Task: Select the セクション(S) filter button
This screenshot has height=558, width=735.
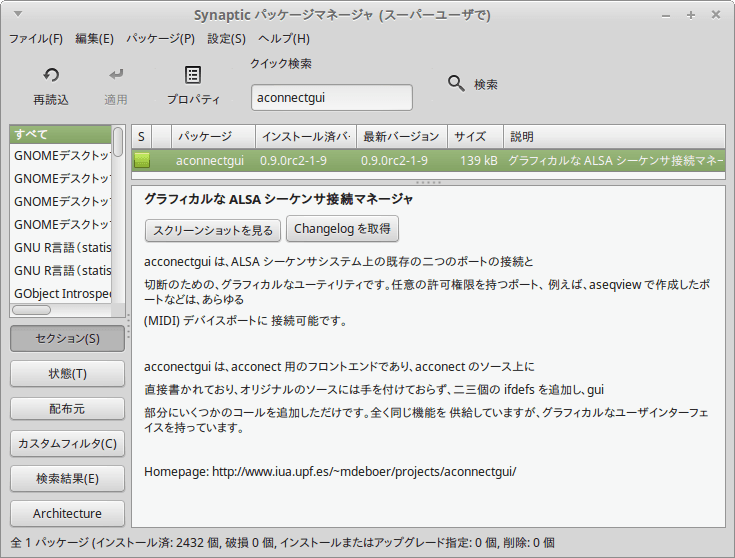Action: click(x=68, y=339)
